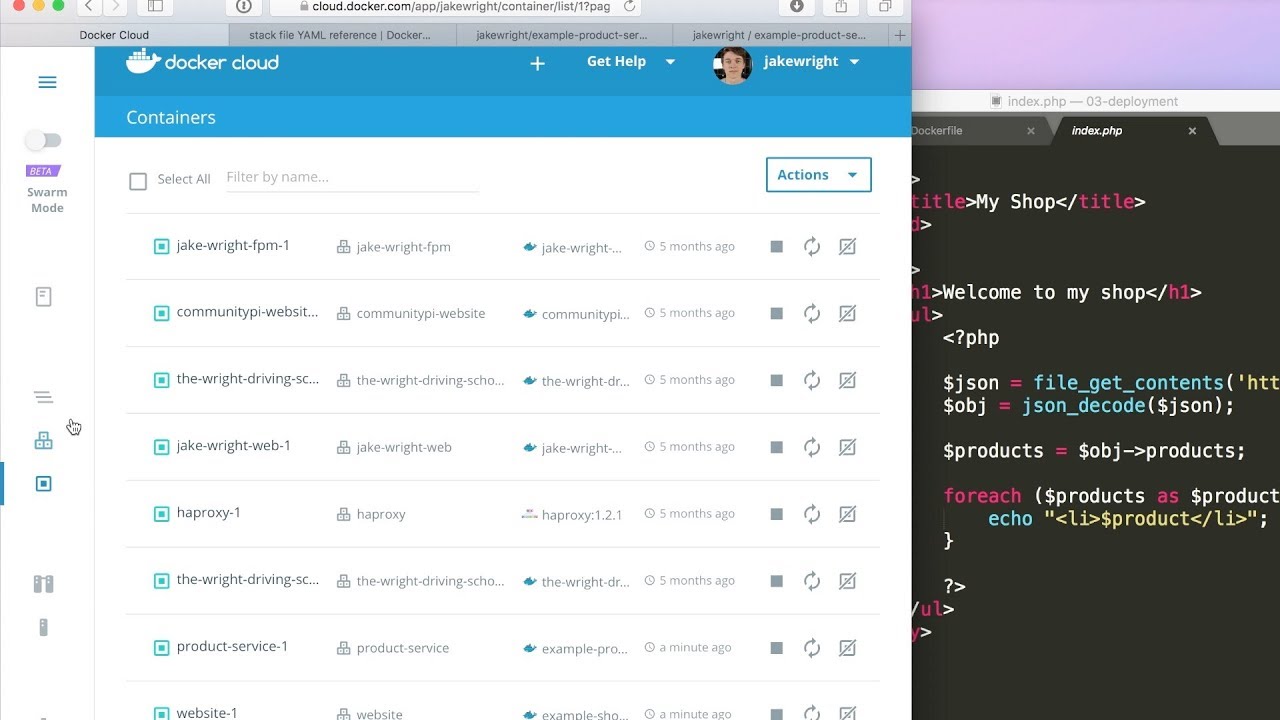This screenshot has width=1280, height=720.
Task: Open the stacks icon in sidebar
Action: coord(43,397)
